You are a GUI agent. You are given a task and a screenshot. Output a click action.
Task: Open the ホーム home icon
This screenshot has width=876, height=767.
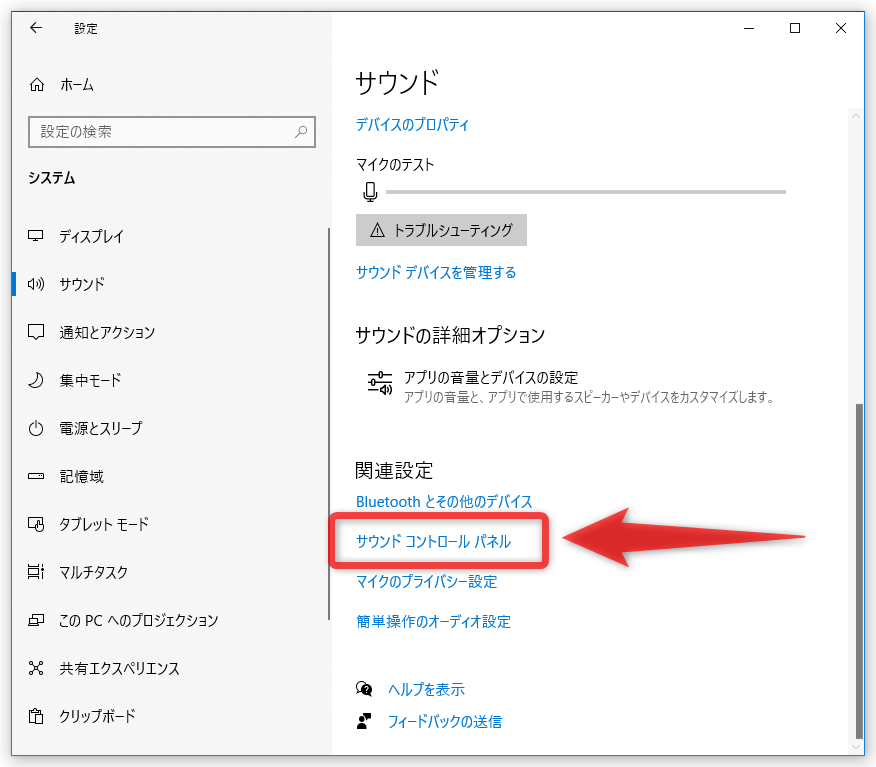[x=37, y=85]
